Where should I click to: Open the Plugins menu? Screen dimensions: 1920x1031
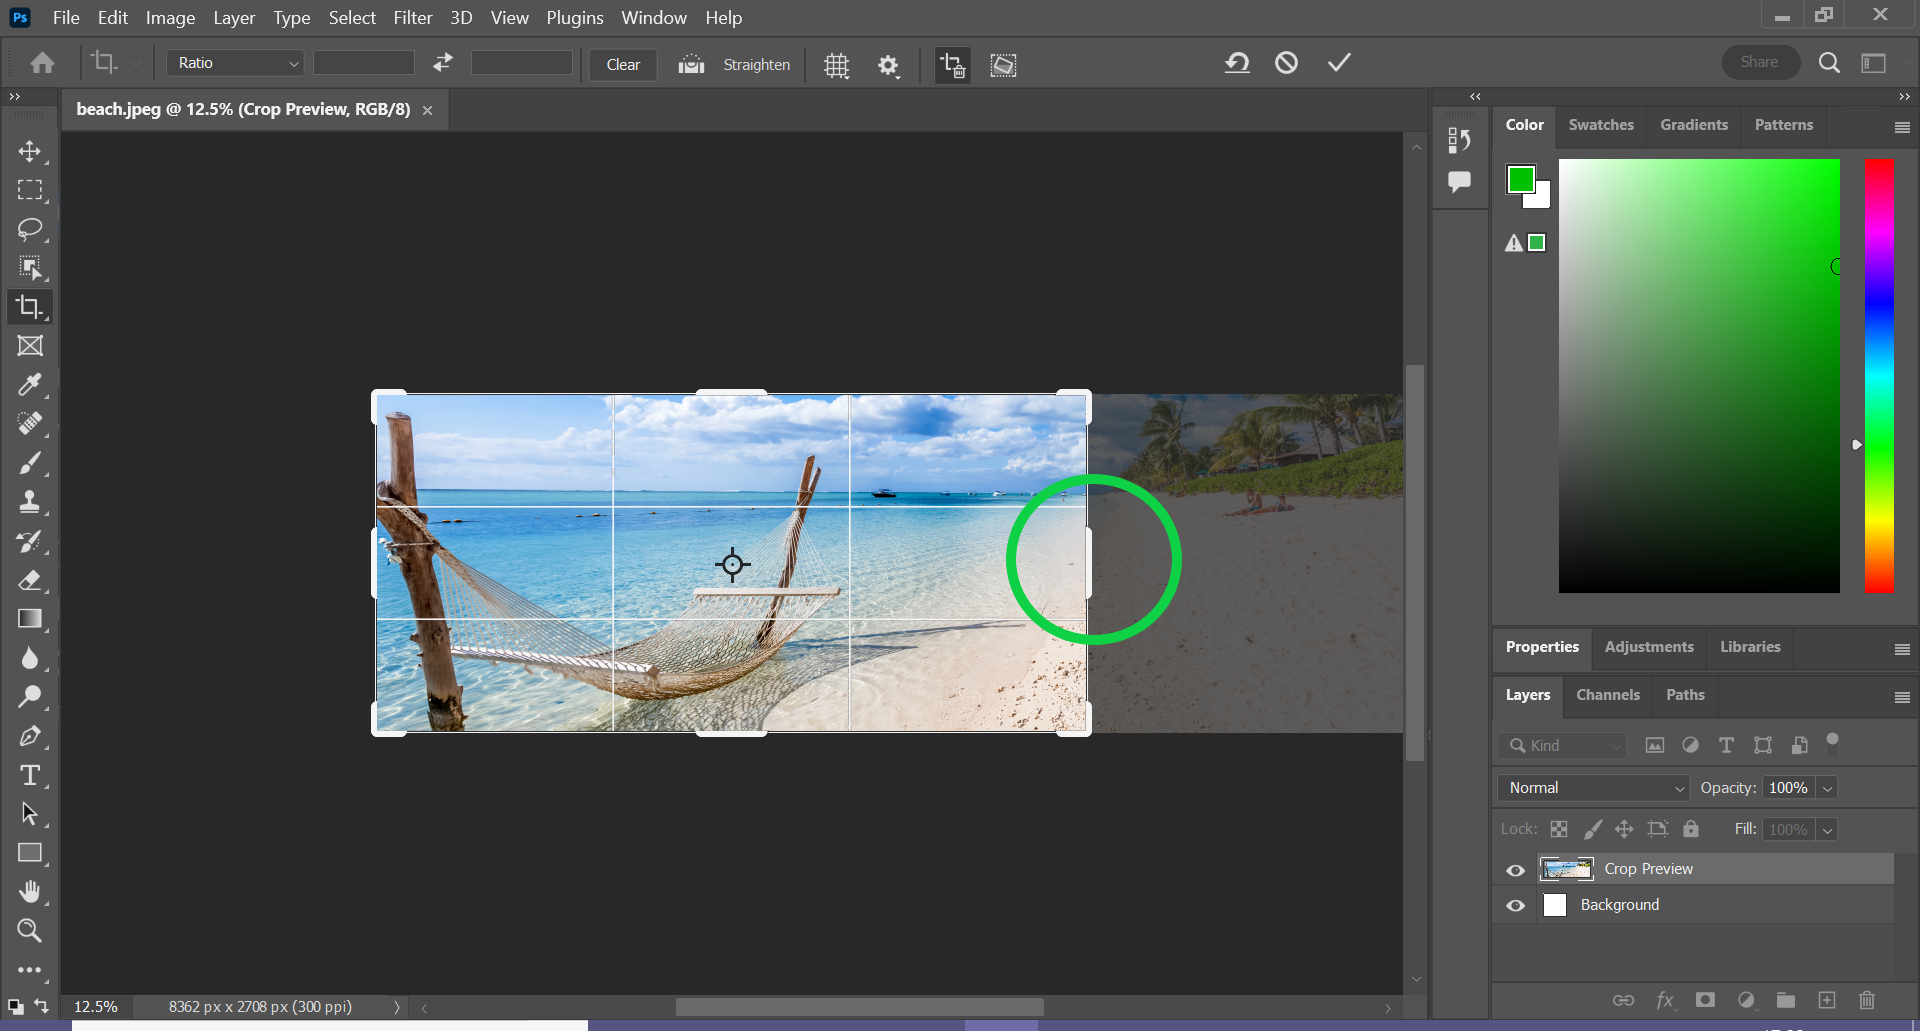575,18
